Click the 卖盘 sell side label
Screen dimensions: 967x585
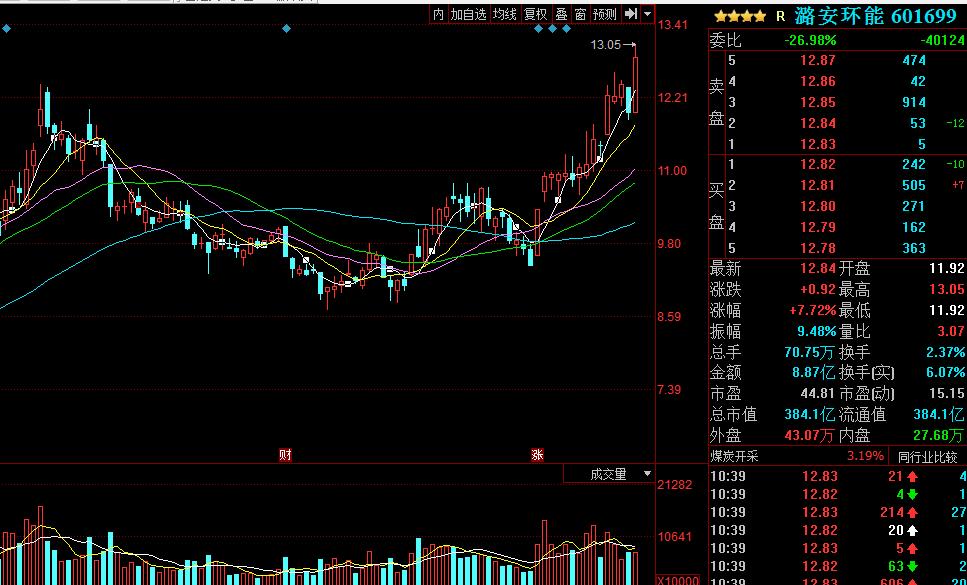pyautogui.click(x=717, y=102)
